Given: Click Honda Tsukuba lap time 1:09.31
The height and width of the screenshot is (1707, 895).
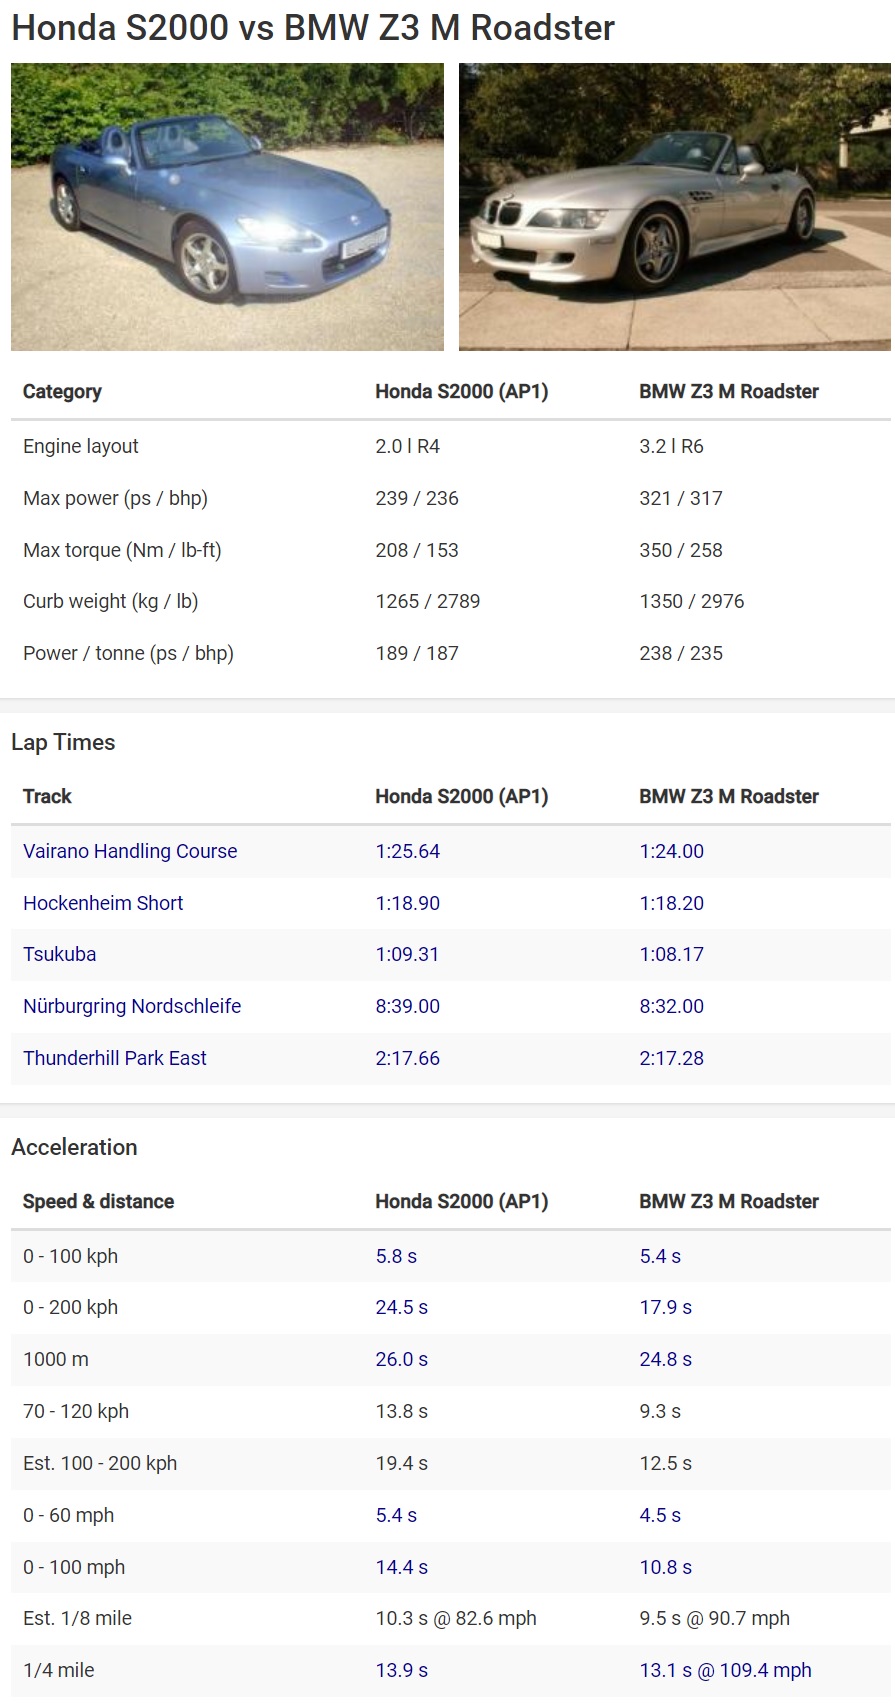Looking at the screenshot, I should click(x=407, y=954).
